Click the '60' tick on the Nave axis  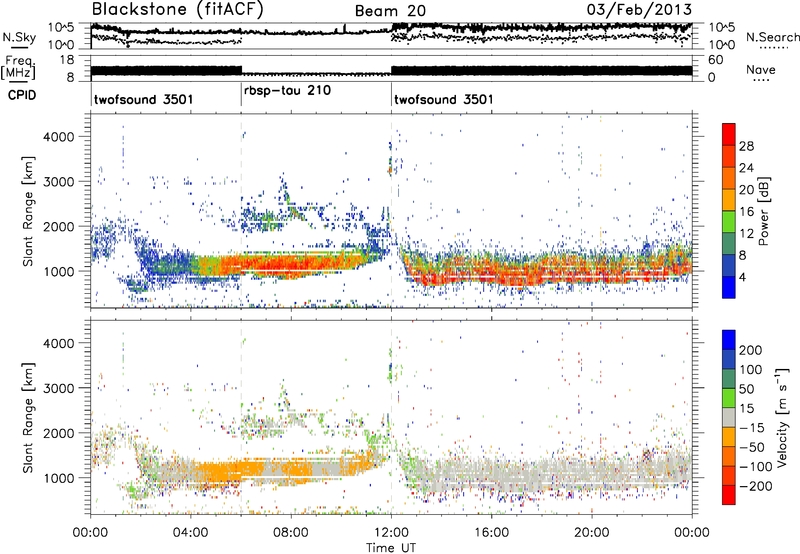(x=715, y=60)
